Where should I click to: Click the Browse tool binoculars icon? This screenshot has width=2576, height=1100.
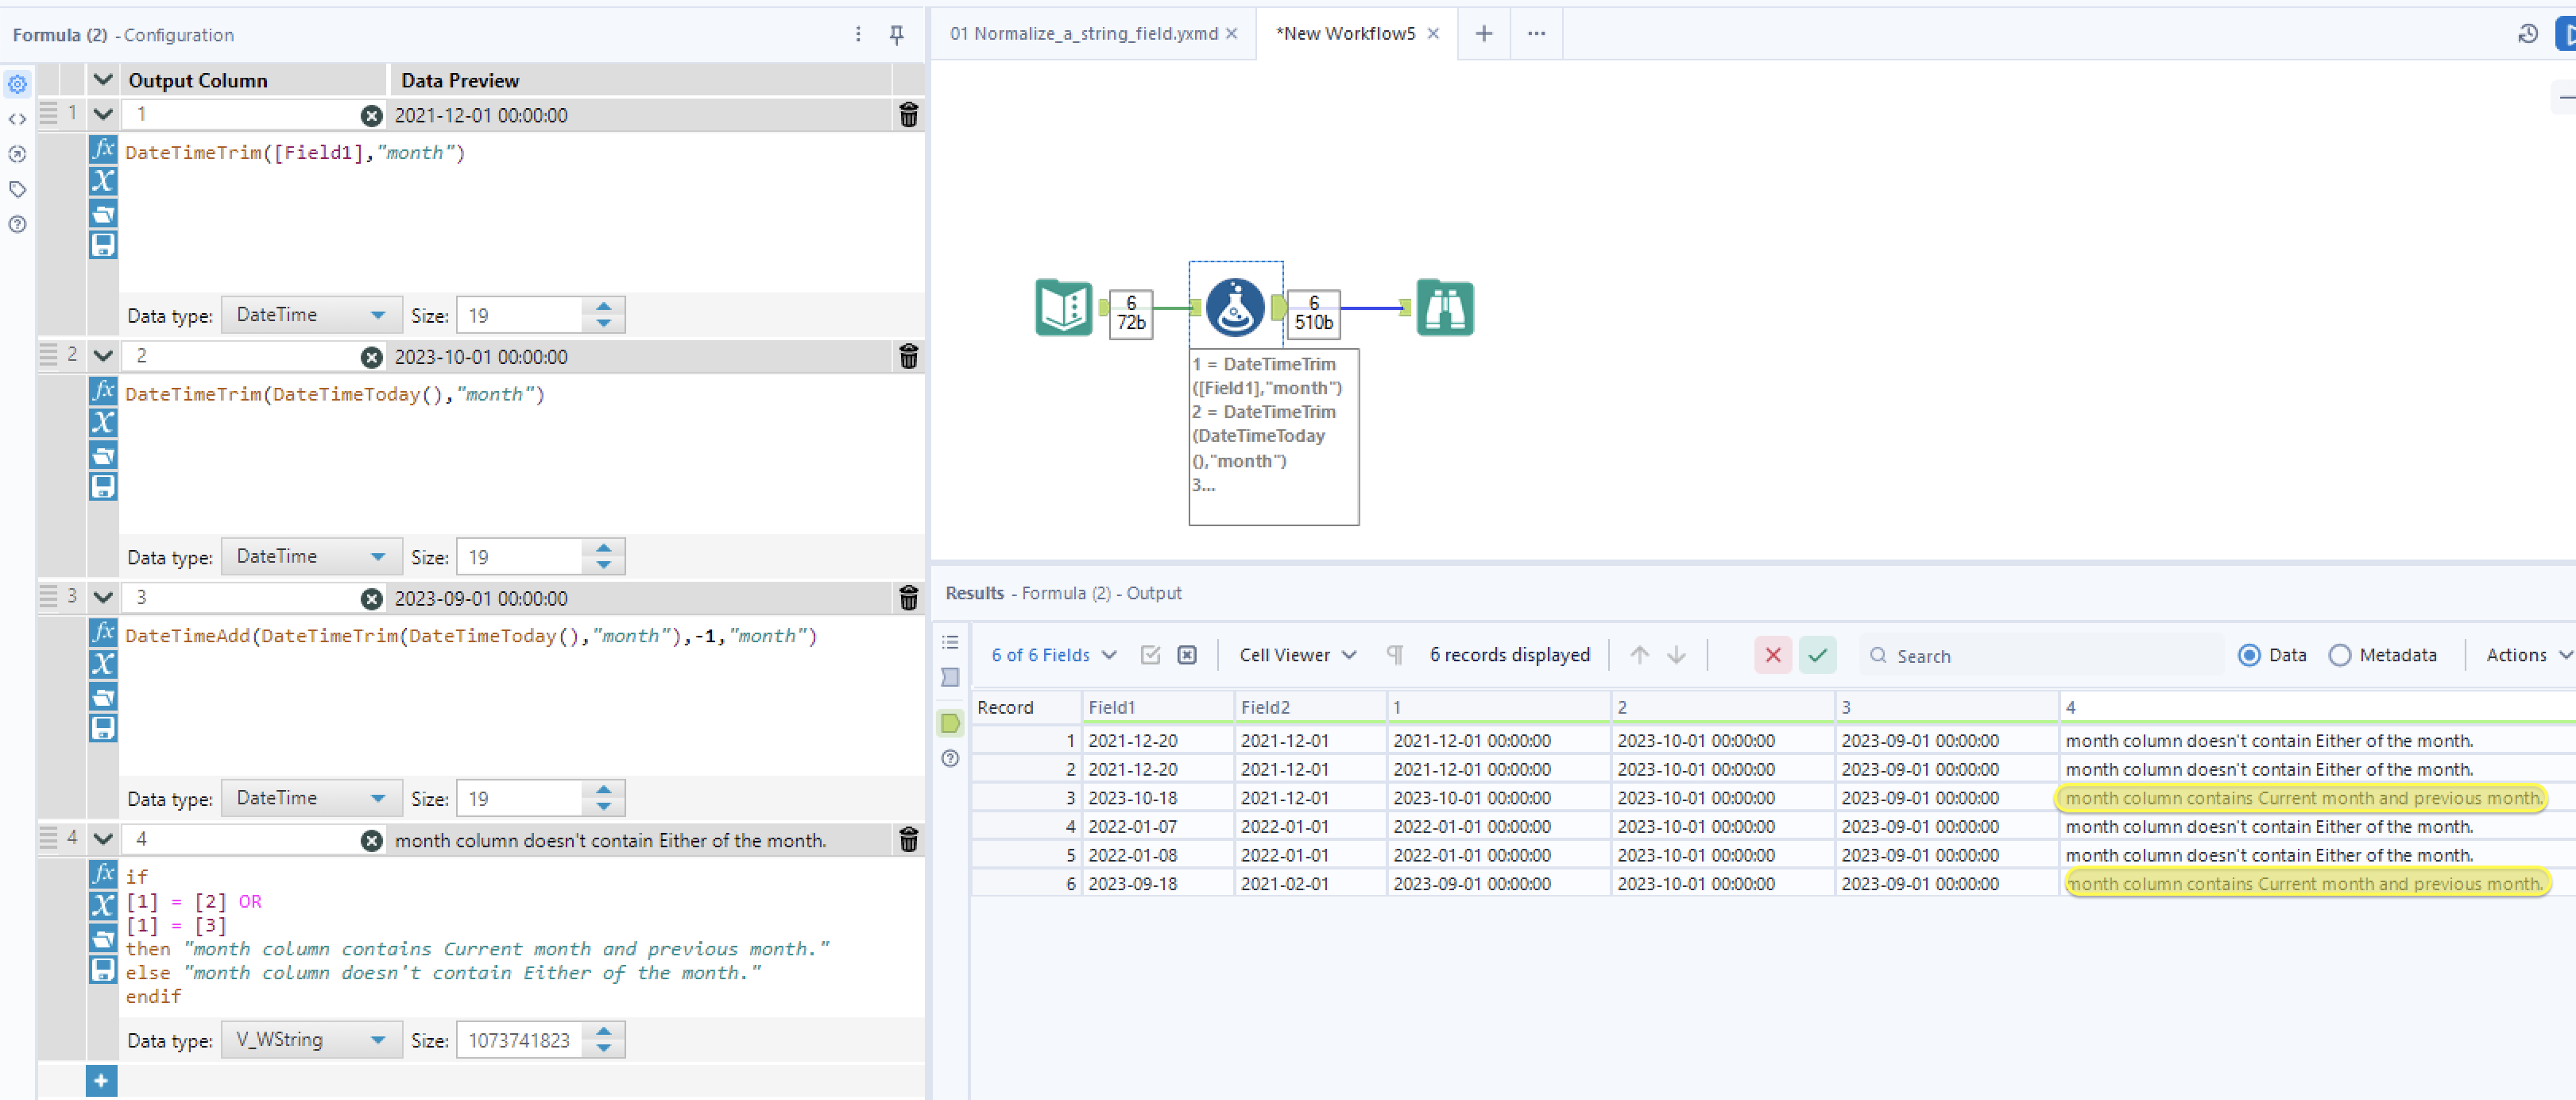pos(1444,307)
